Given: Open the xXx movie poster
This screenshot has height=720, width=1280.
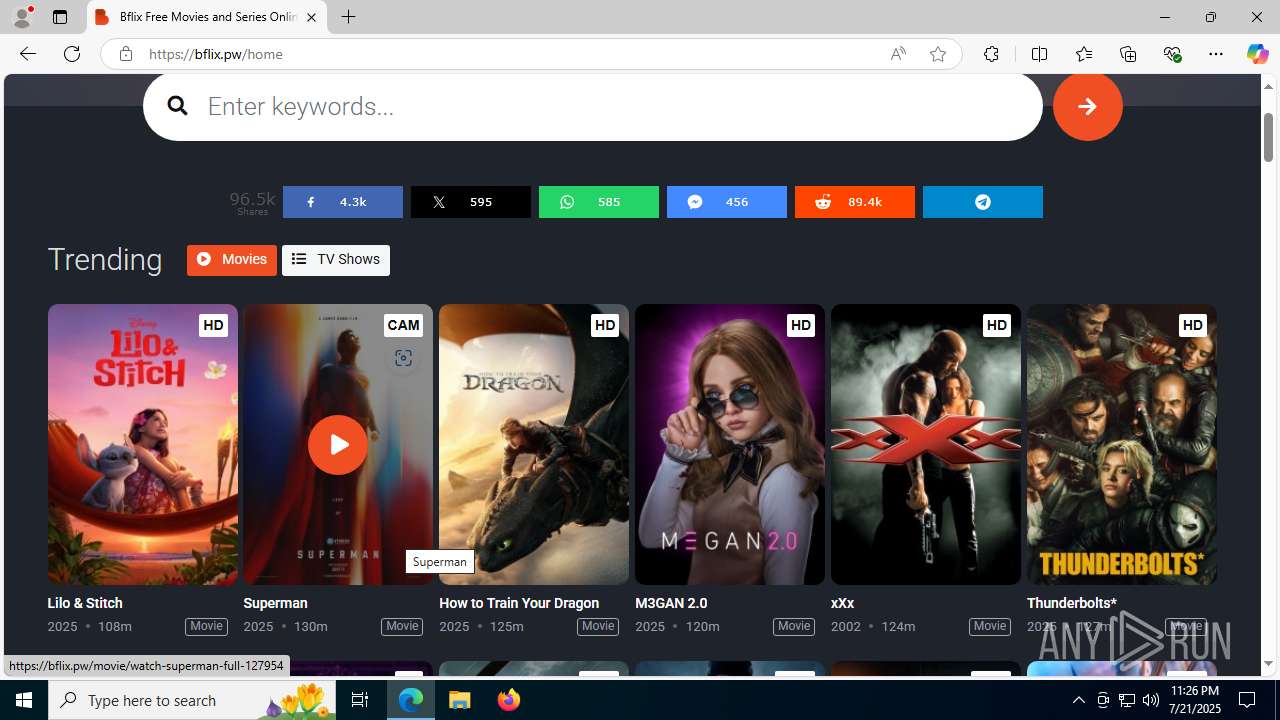Looking at the screenshot, I should tap(925, 445).
